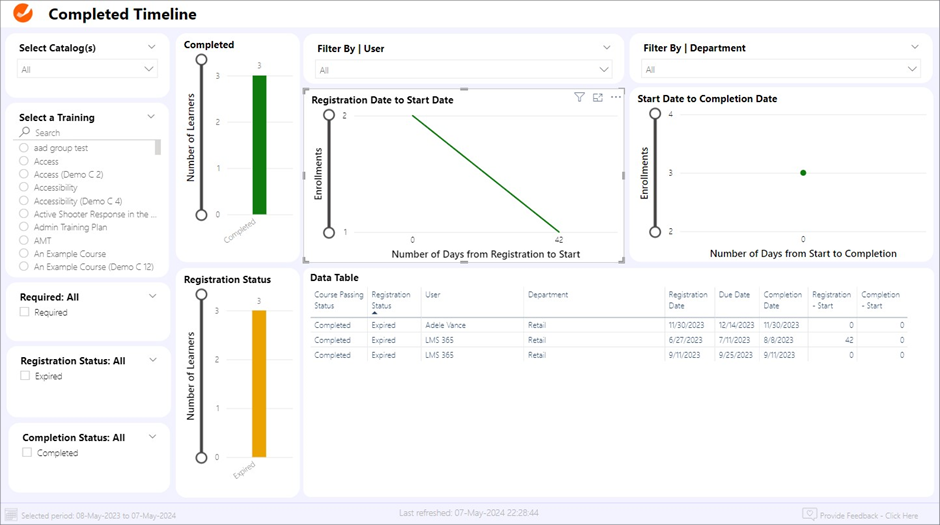Viewport: 940px width, 525px height.
Task: Check the Completed completion status checkbox
Action: [27, 453]
